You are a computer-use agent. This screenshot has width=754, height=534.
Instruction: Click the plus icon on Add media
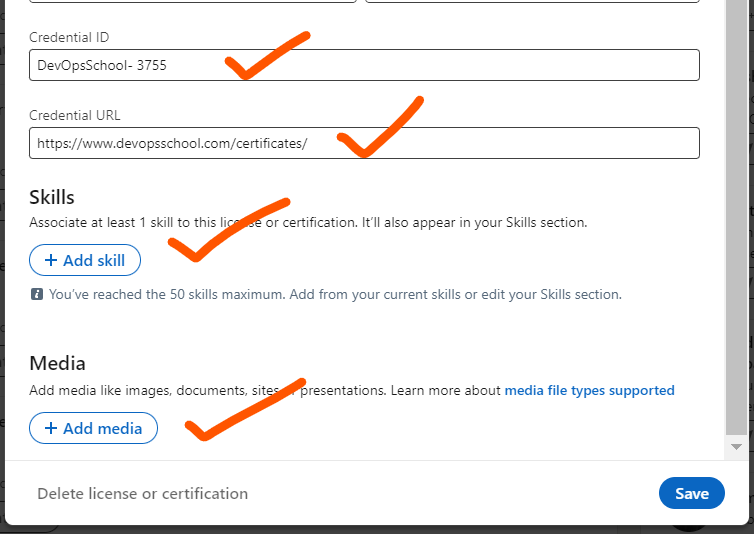[50, 429]
